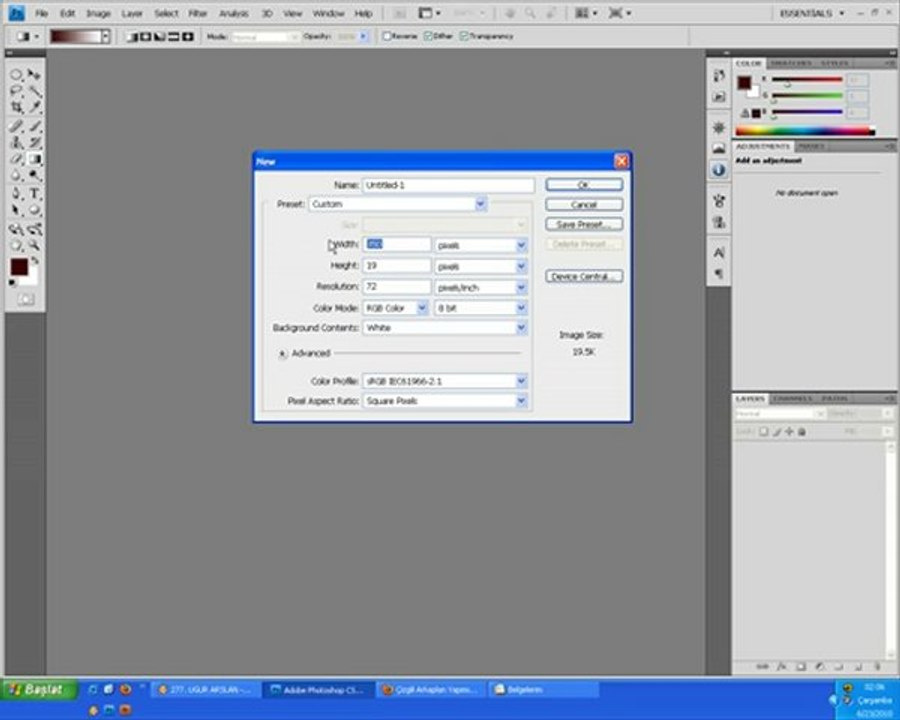Swap foreground and background colors
900x720 pixels.
coord(35,261)
